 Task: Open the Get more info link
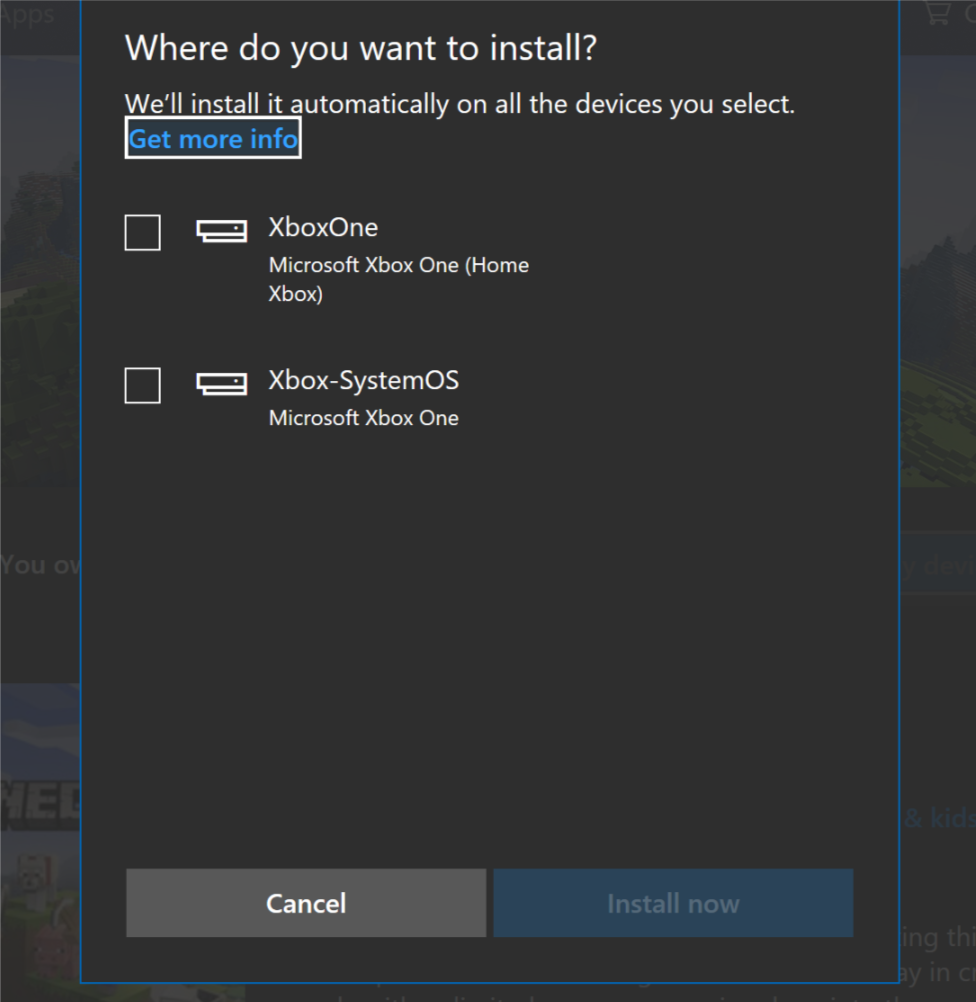point(213,139)
